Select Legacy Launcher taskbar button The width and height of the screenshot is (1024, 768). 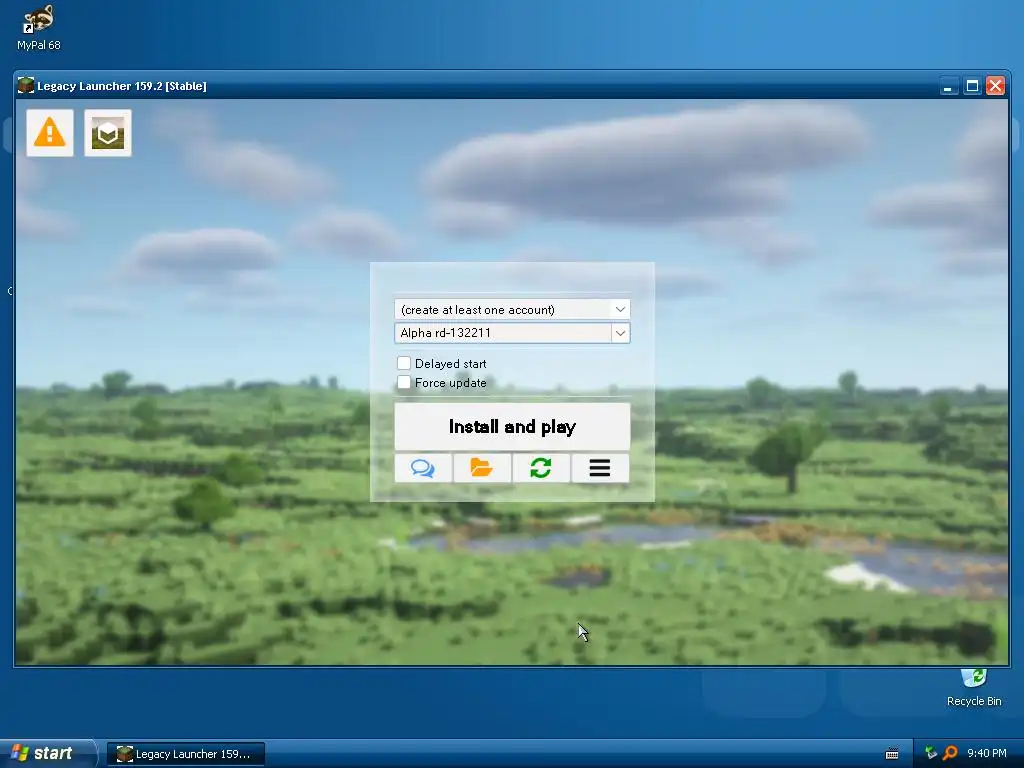click(186, 754)
